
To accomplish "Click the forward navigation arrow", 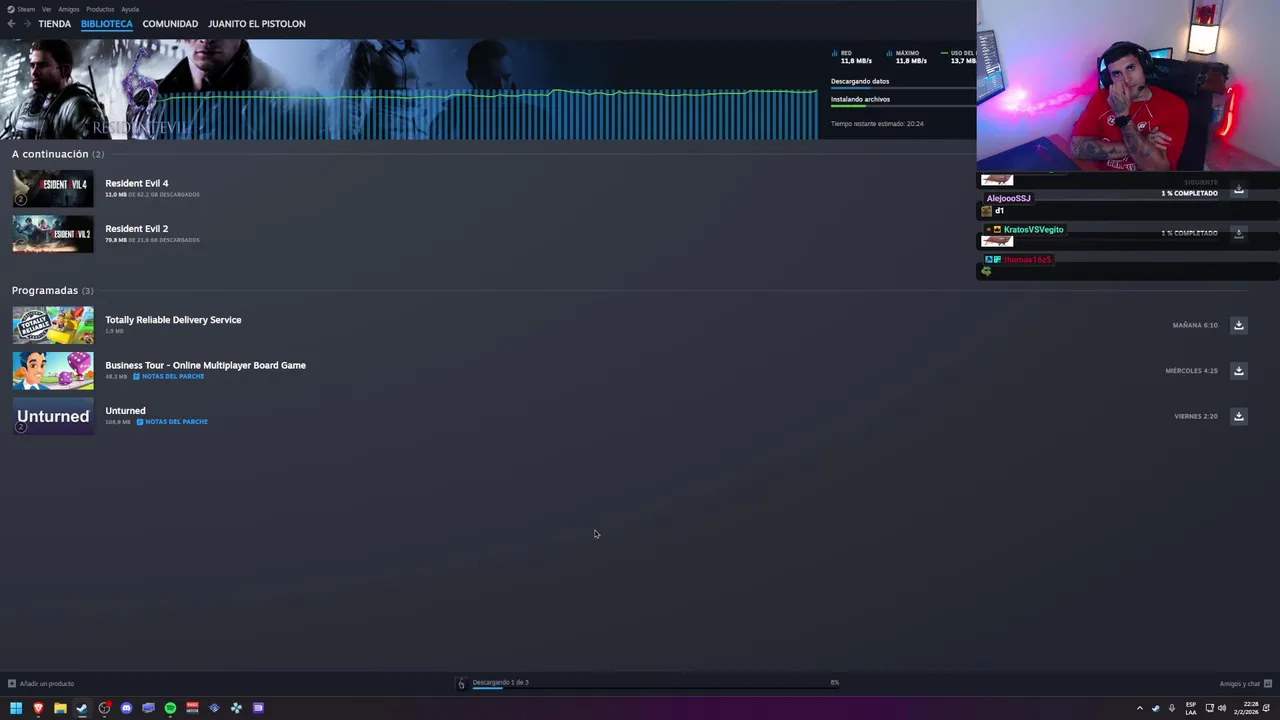I will (x=27, y=24).
